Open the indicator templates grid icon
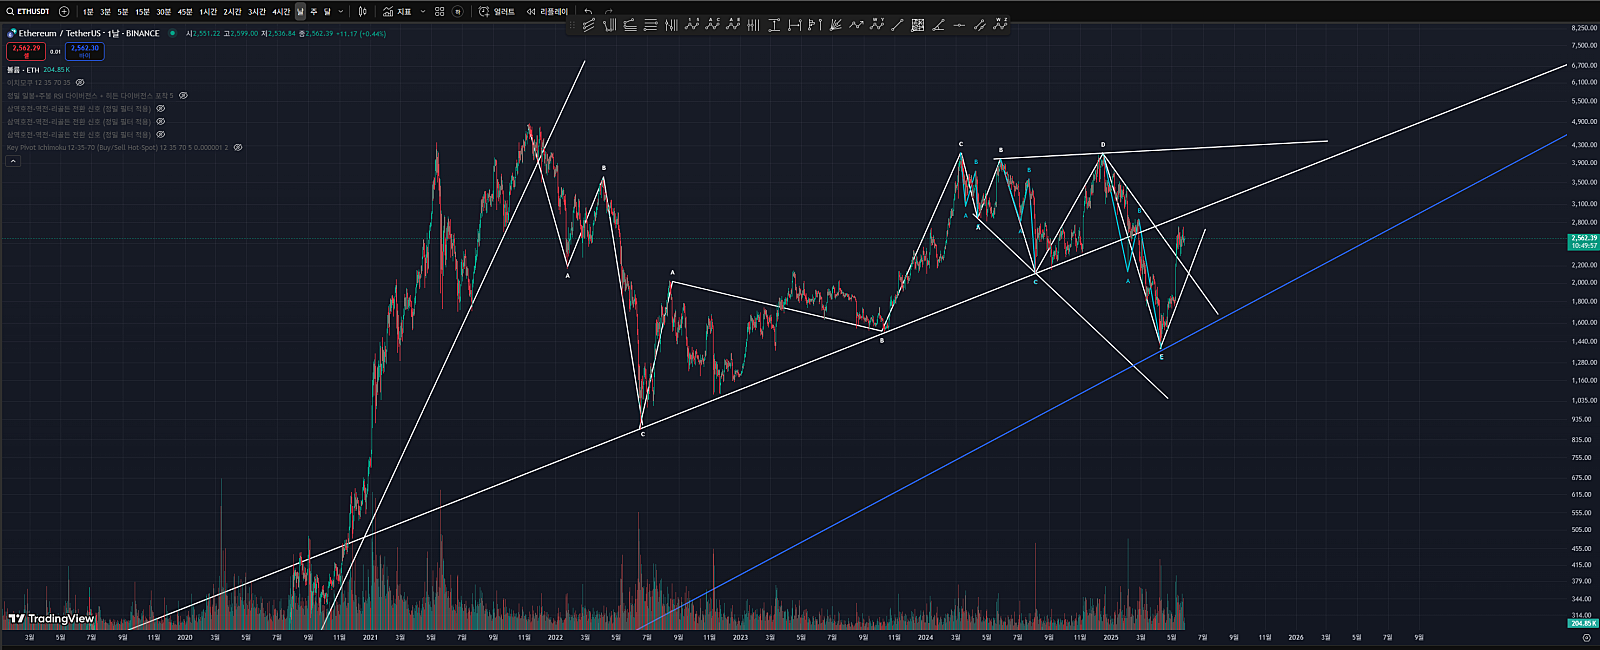The height and width of the screenshot is (650, 1600). pos(440,12)
